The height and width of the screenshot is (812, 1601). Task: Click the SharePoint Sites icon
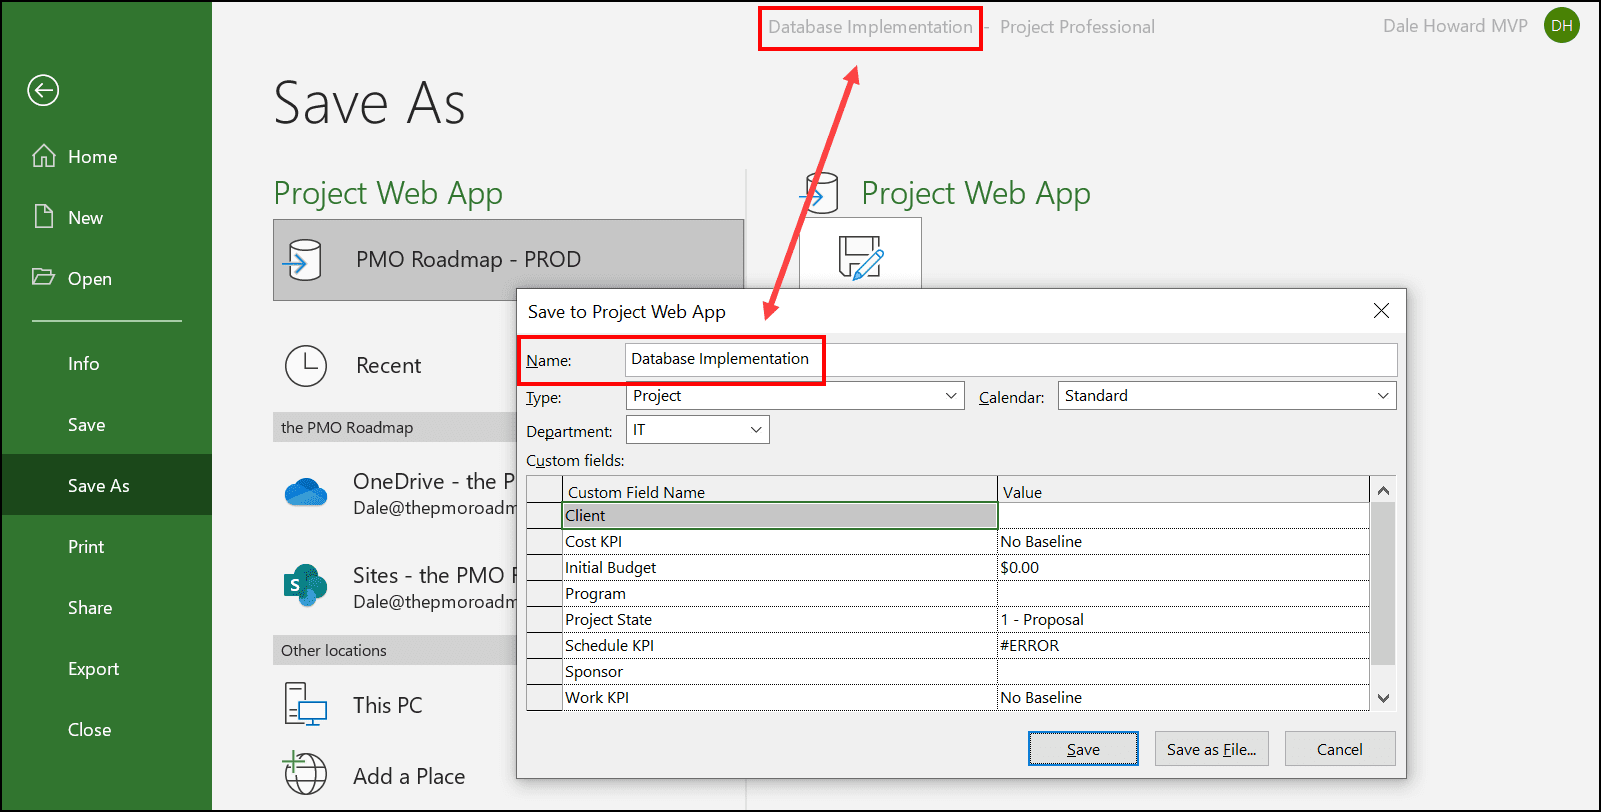[x=305, y=585]
